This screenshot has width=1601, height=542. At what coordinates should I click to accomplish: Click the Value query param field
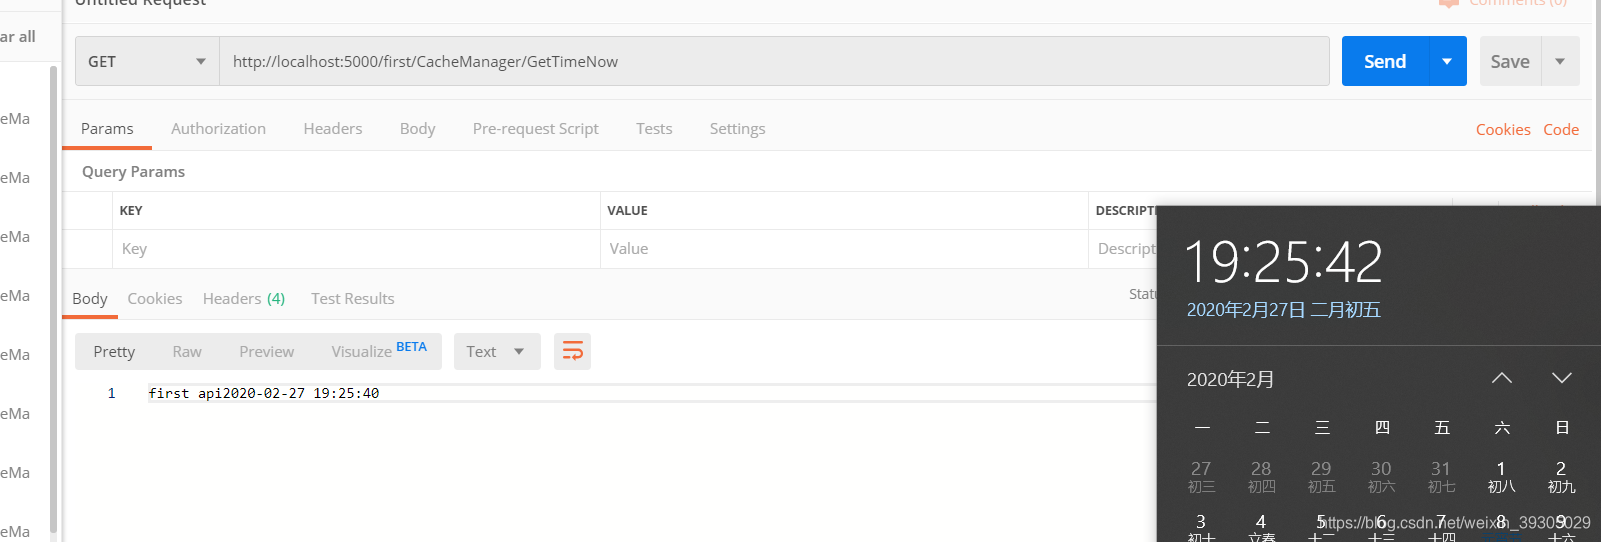click(x=844, y=249)
